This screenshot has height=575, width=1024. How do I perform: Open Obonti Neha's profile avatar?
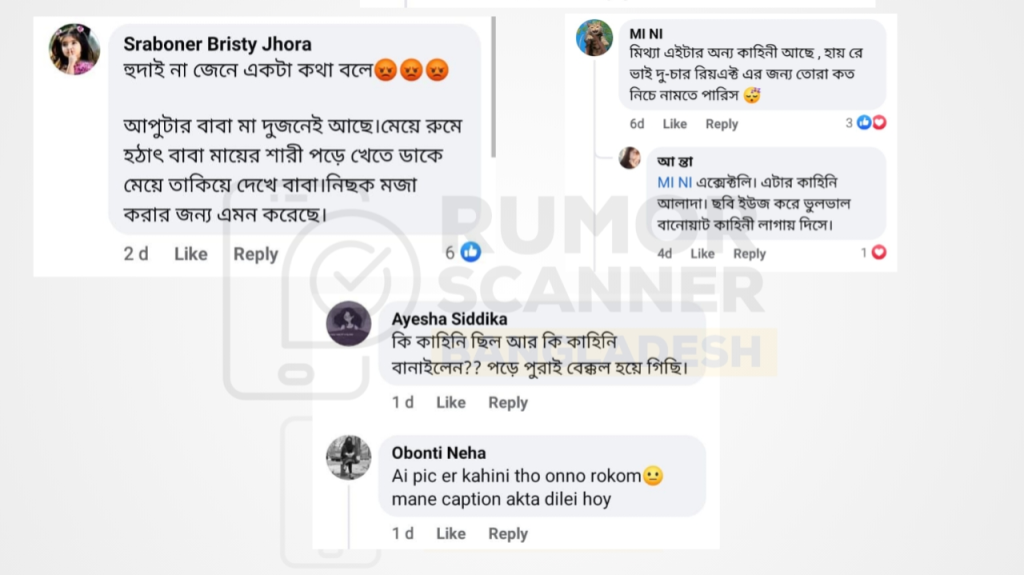tap(349, 457)
